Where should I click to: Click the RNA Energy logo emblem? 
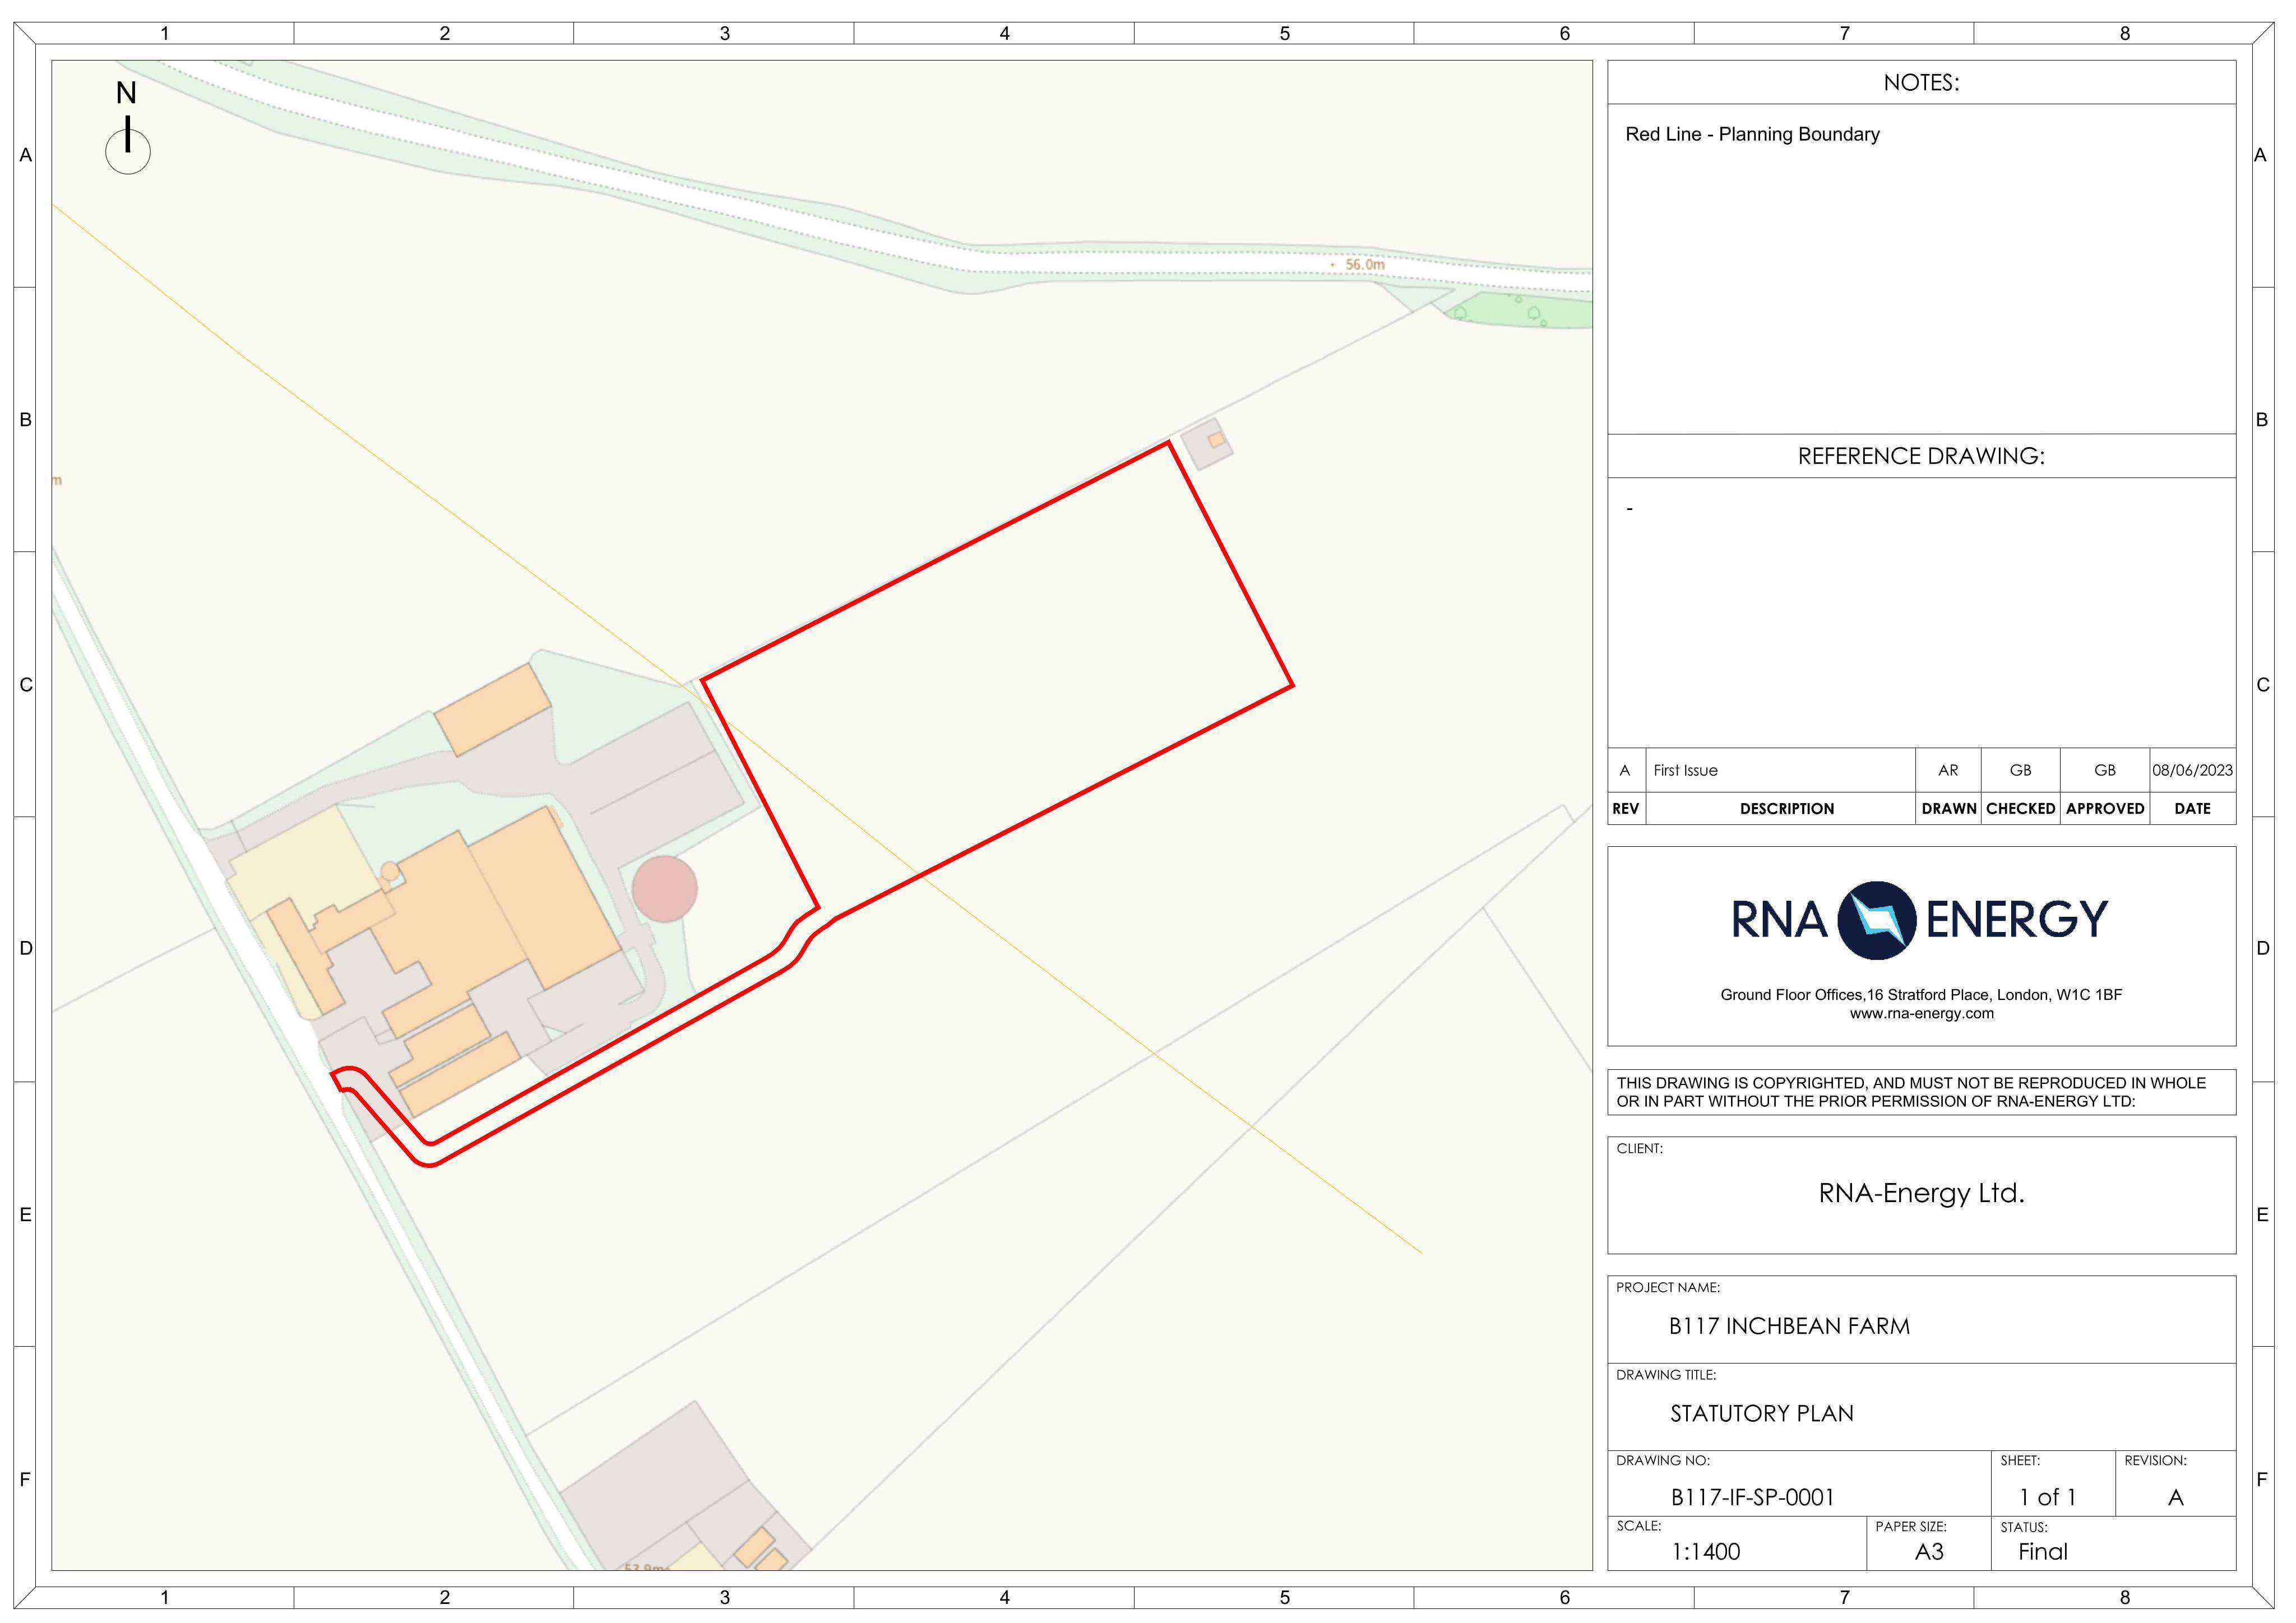1877,920
